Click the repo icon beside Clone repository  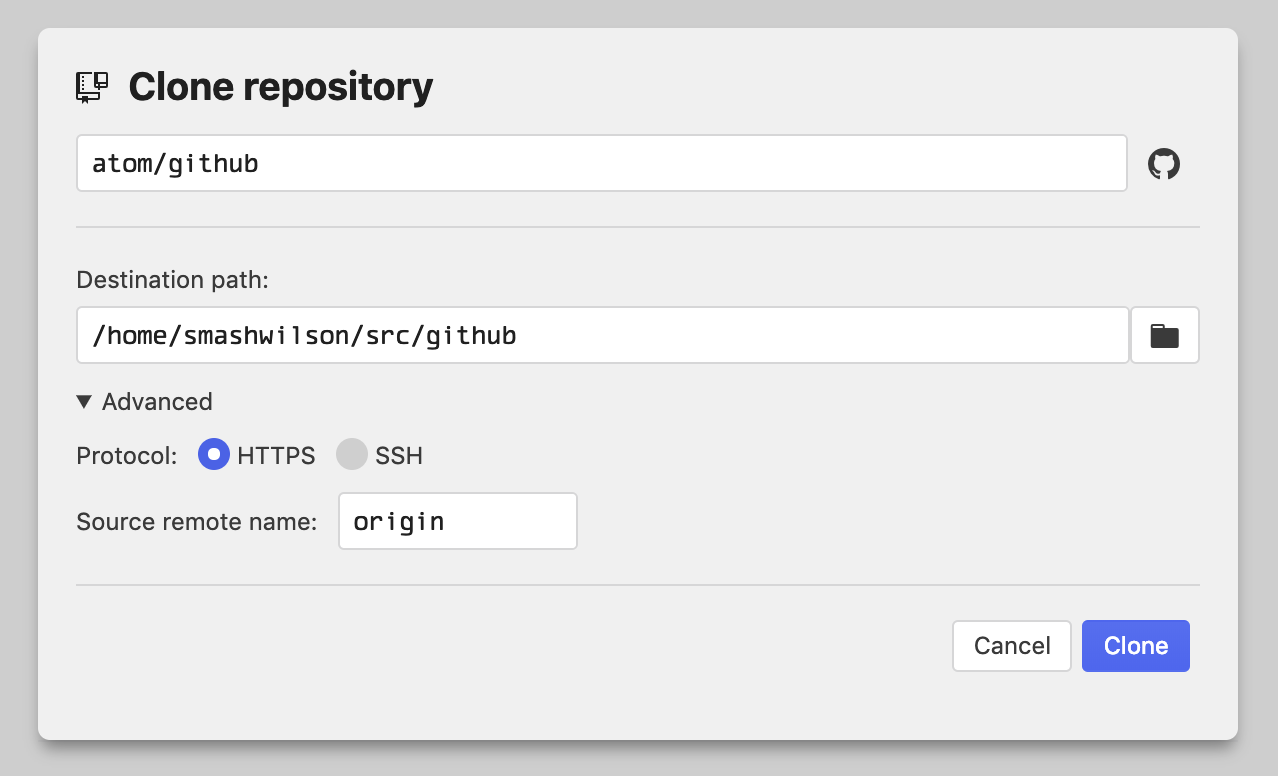pos(93,87)
